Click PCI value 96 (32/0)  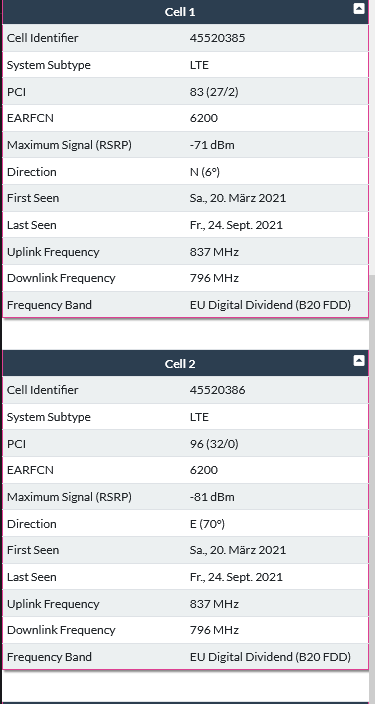click(x=214, y=444)
